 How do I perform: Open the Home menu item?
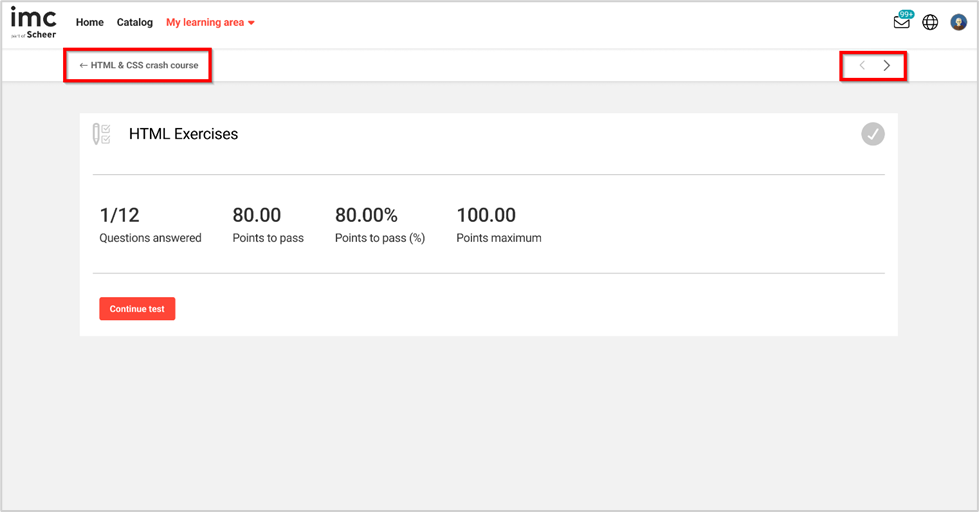90,22
